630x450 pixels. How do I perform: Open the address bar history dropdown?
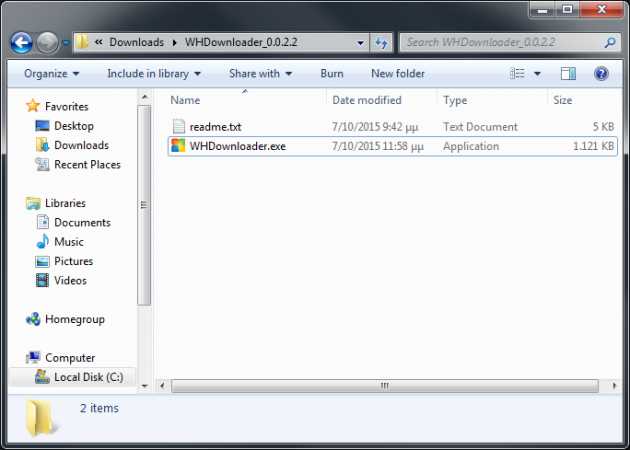360,43
